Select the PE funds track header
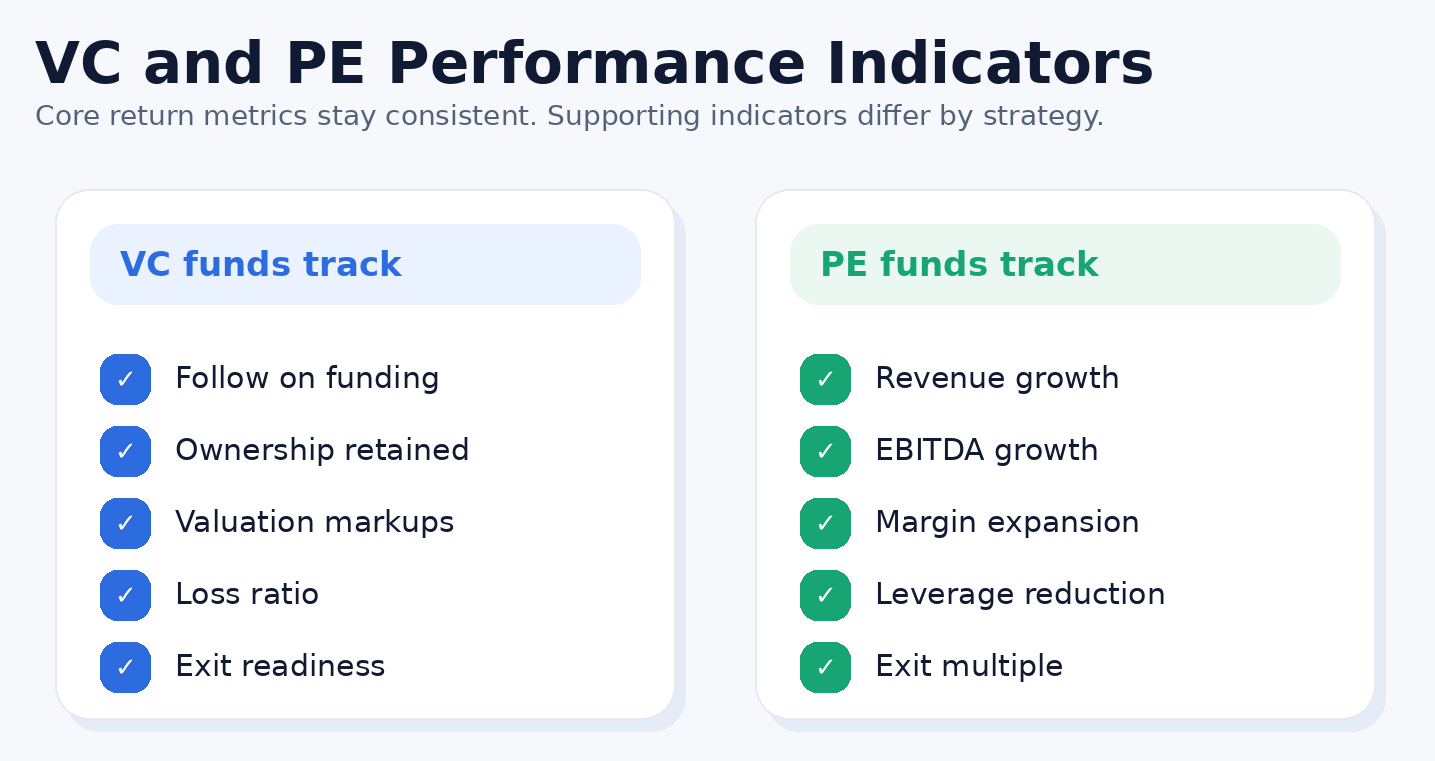Image resolution: width=1435 pixels, height=761 pixels. (x=958, y=265)
